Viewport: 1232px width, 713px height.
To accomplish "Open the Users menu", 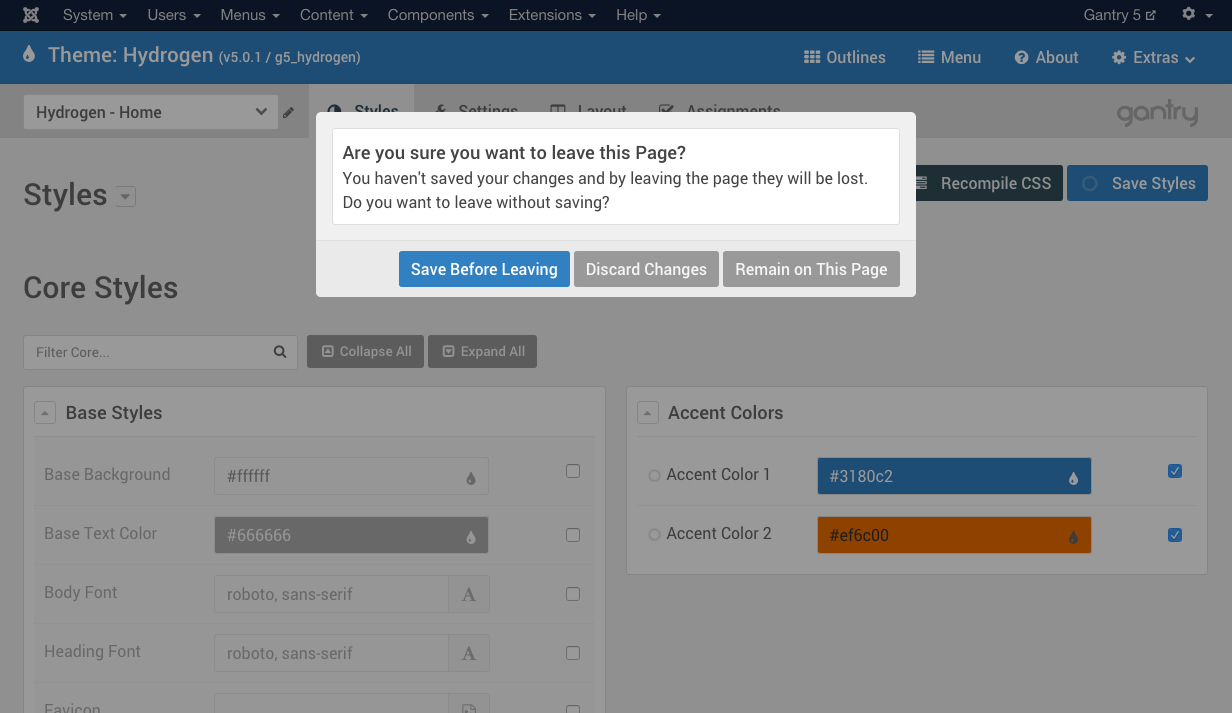I will coord(174,15).
